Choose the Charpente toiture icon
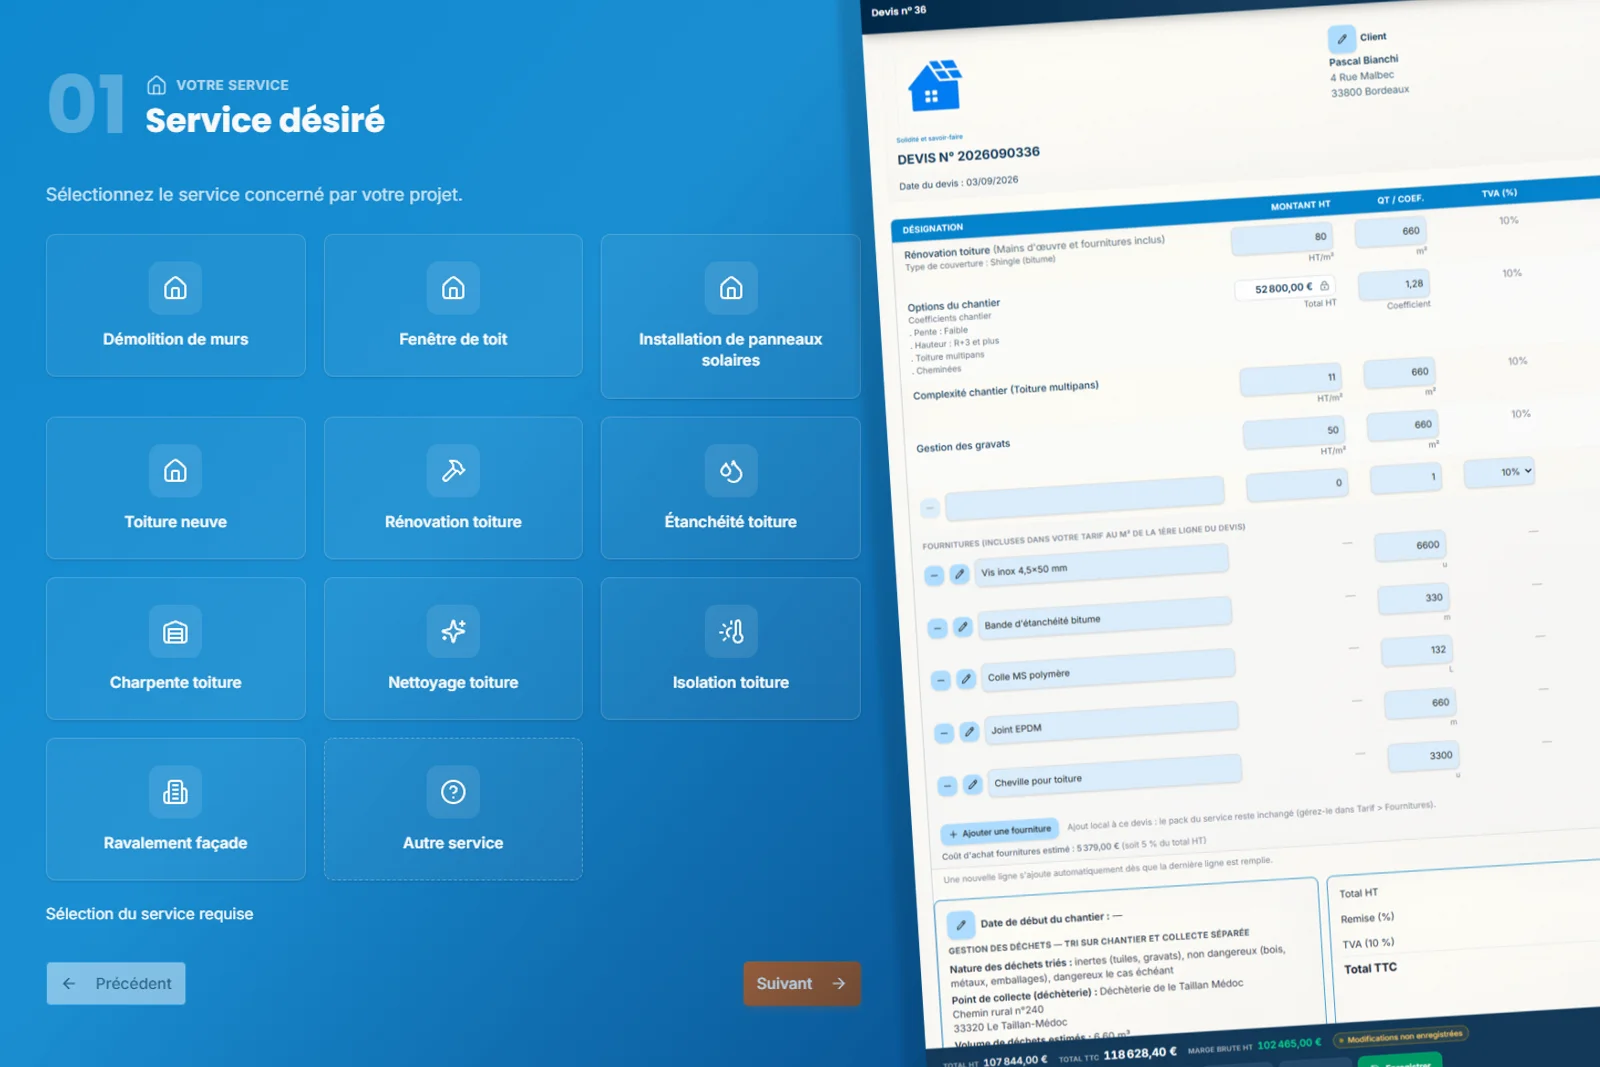This screenshot has width=1600, height=1067. (175, 631)
